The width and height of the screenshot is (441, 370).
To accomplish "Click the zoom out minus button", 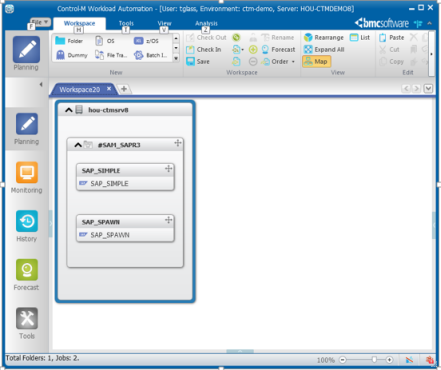I will tap(343, 360).
